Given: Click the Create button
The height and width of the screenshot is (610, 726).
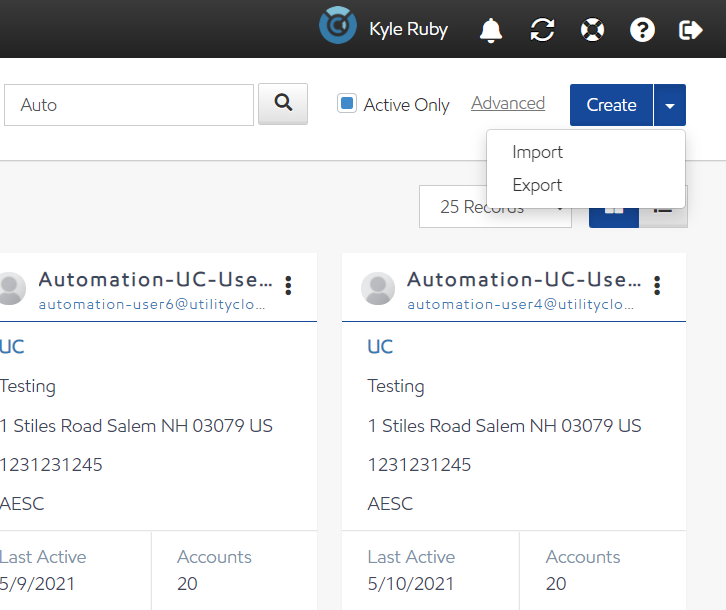Looking at the screenshot, I should (611, 105).
